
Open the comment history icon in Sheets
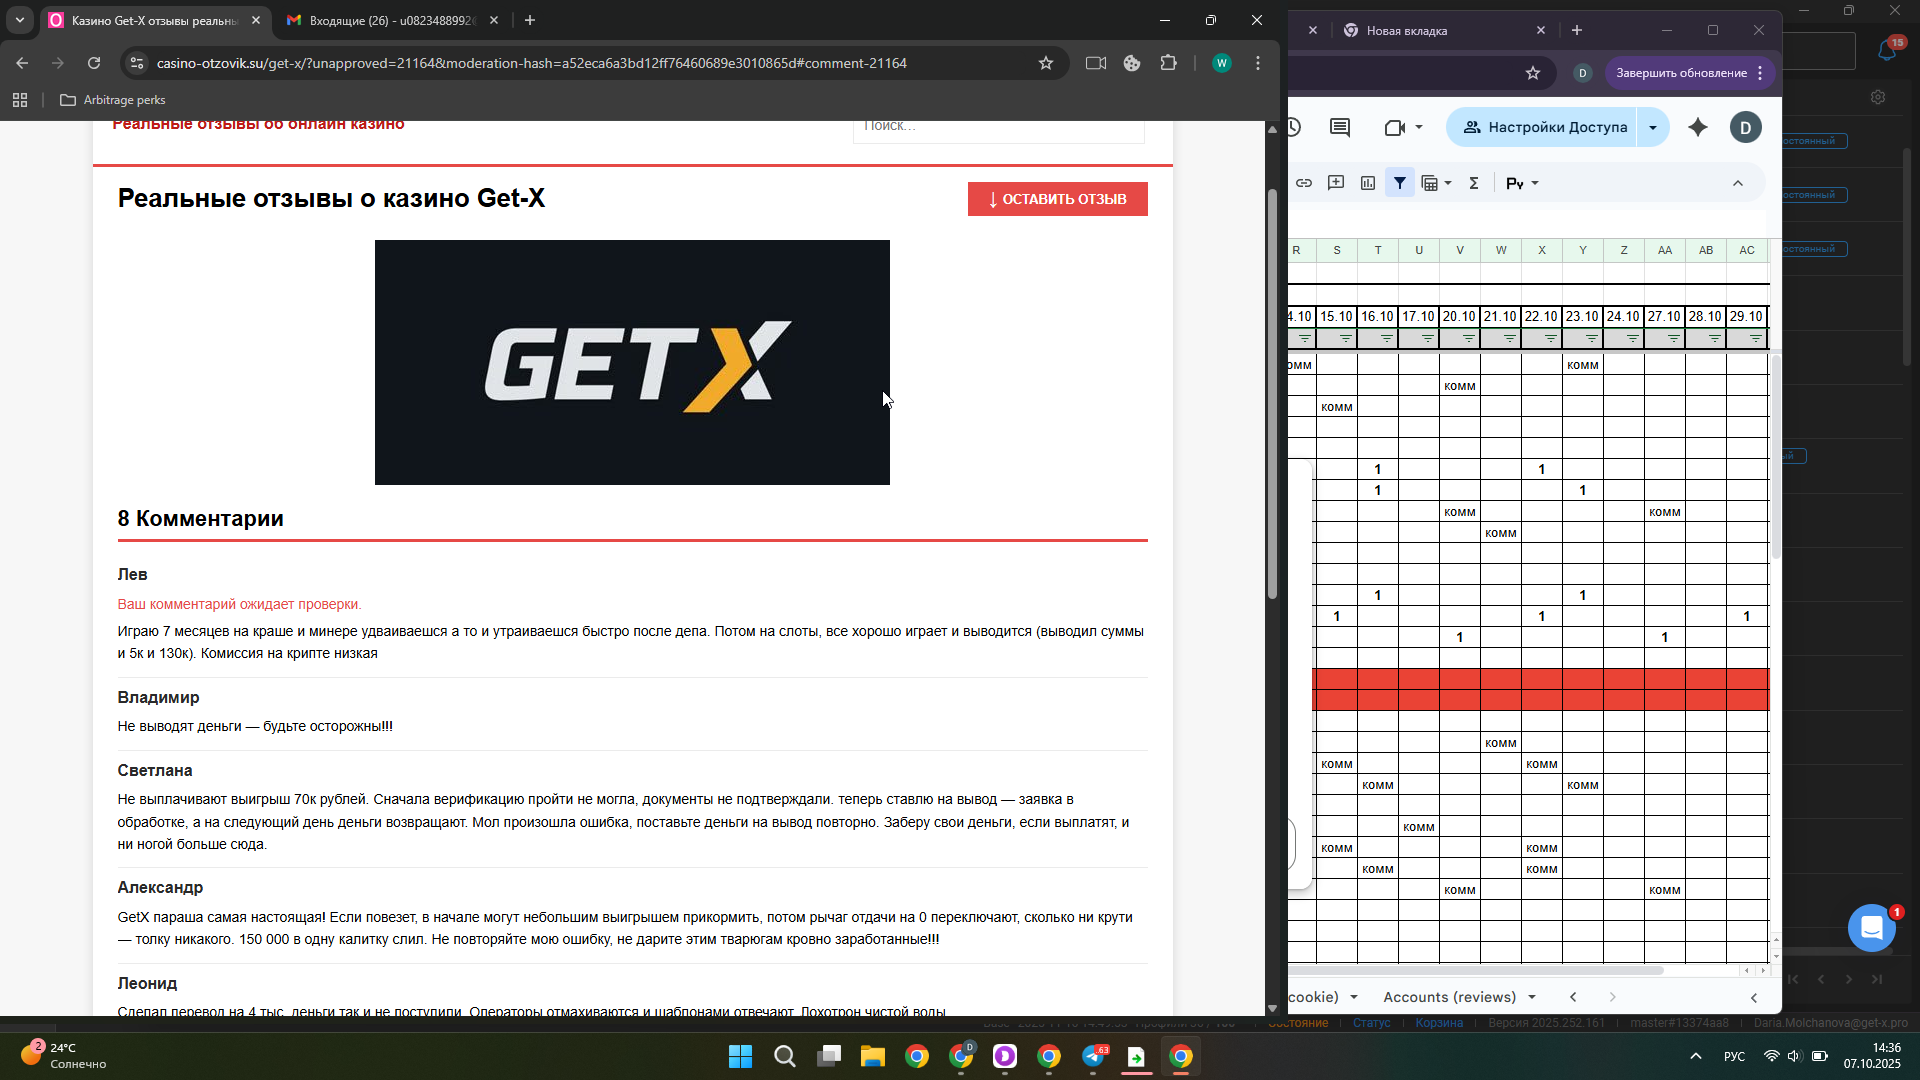pos(1340,127)
